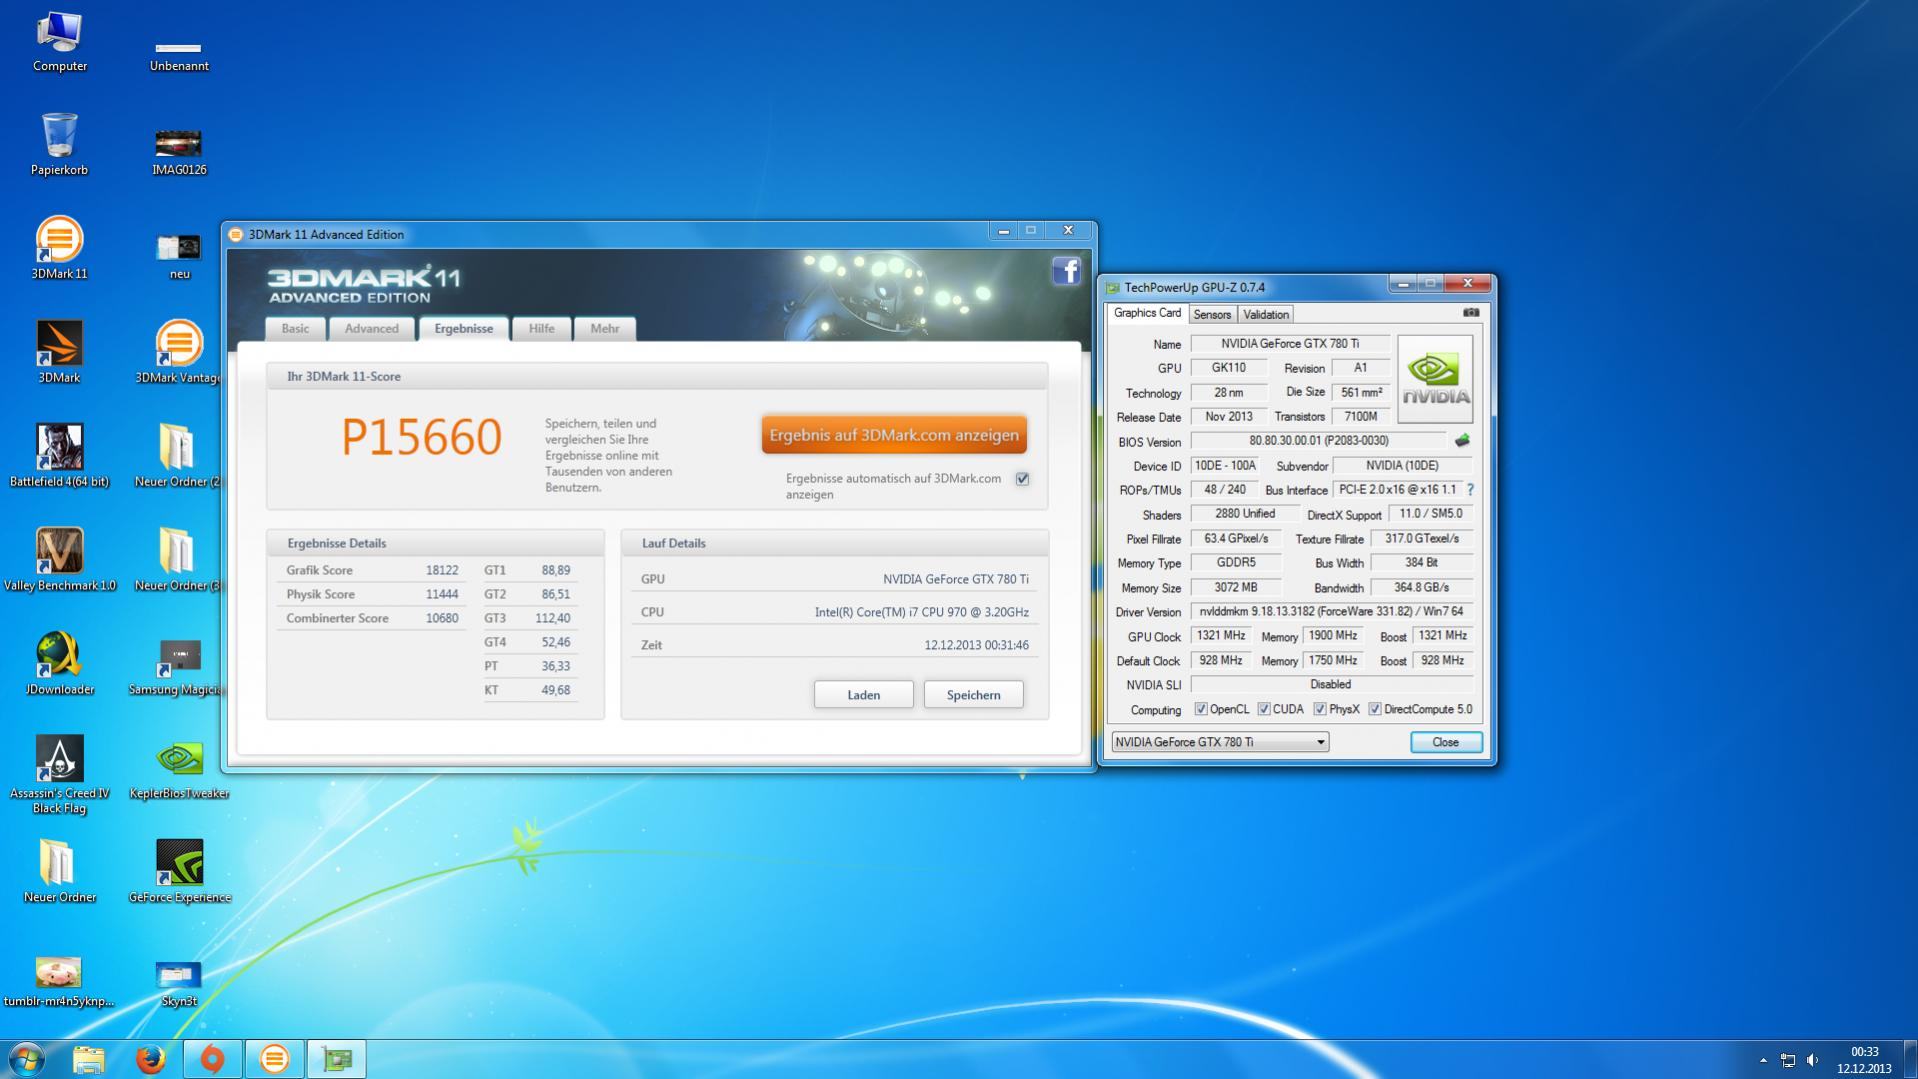
Task: Switch to the GPU-Z taskbar button
Action: pyautogui.click(x=336, y=1059)
